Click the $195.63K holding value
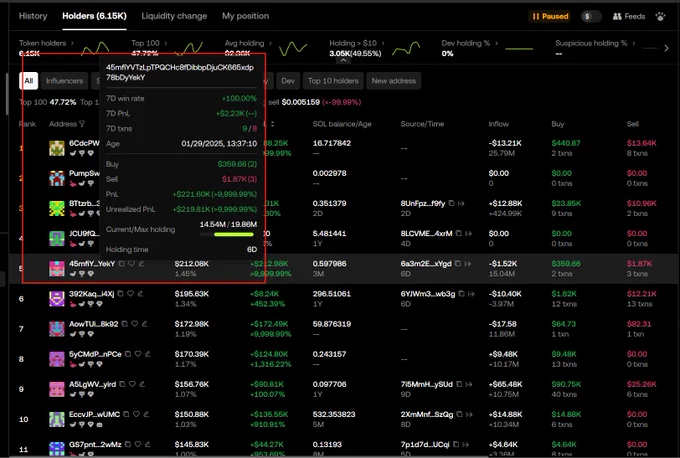This screenshot has width=680, height=458. pyautogui.click(x=192, y=294)
